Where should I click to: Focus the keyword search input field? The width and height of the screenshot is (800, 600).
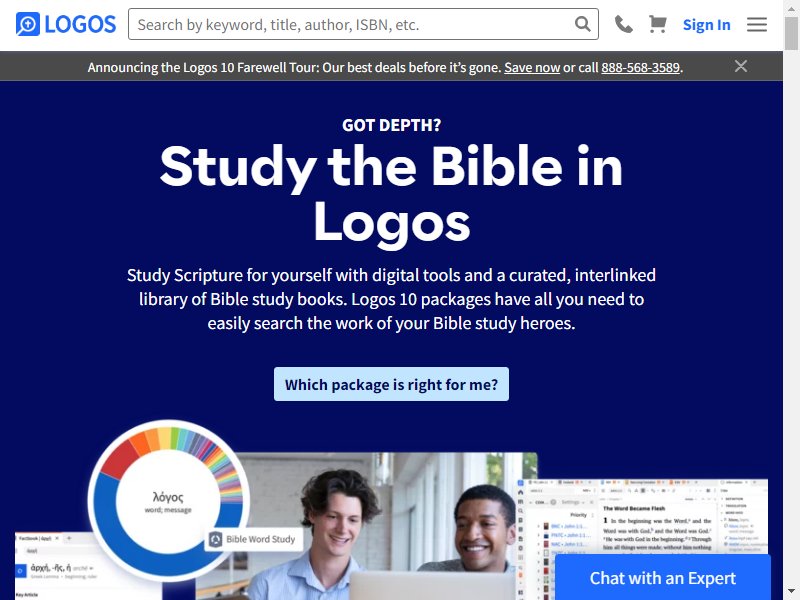pyautogui.click(x=352, y=24)
